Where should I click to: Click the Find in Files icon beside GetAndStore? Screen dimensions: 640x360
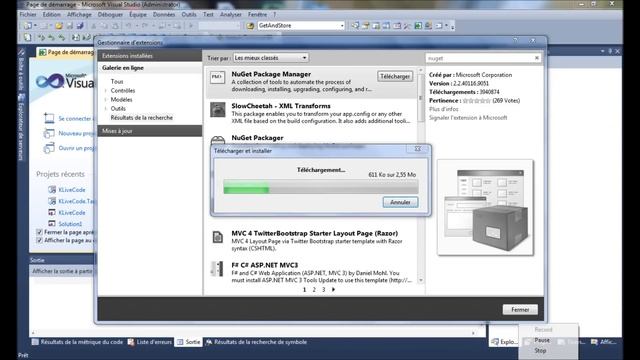pos(250,26)
